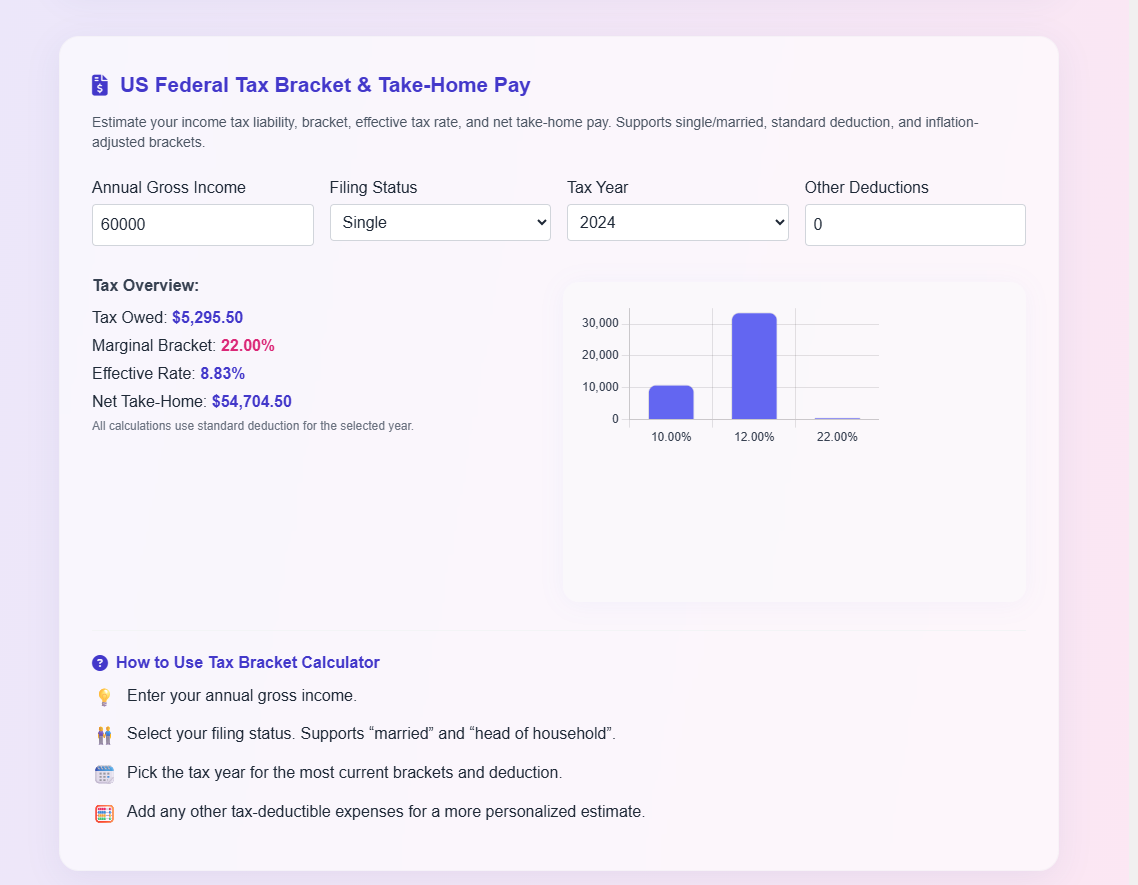Click the calendar tax year icon

tap(104, 774)
